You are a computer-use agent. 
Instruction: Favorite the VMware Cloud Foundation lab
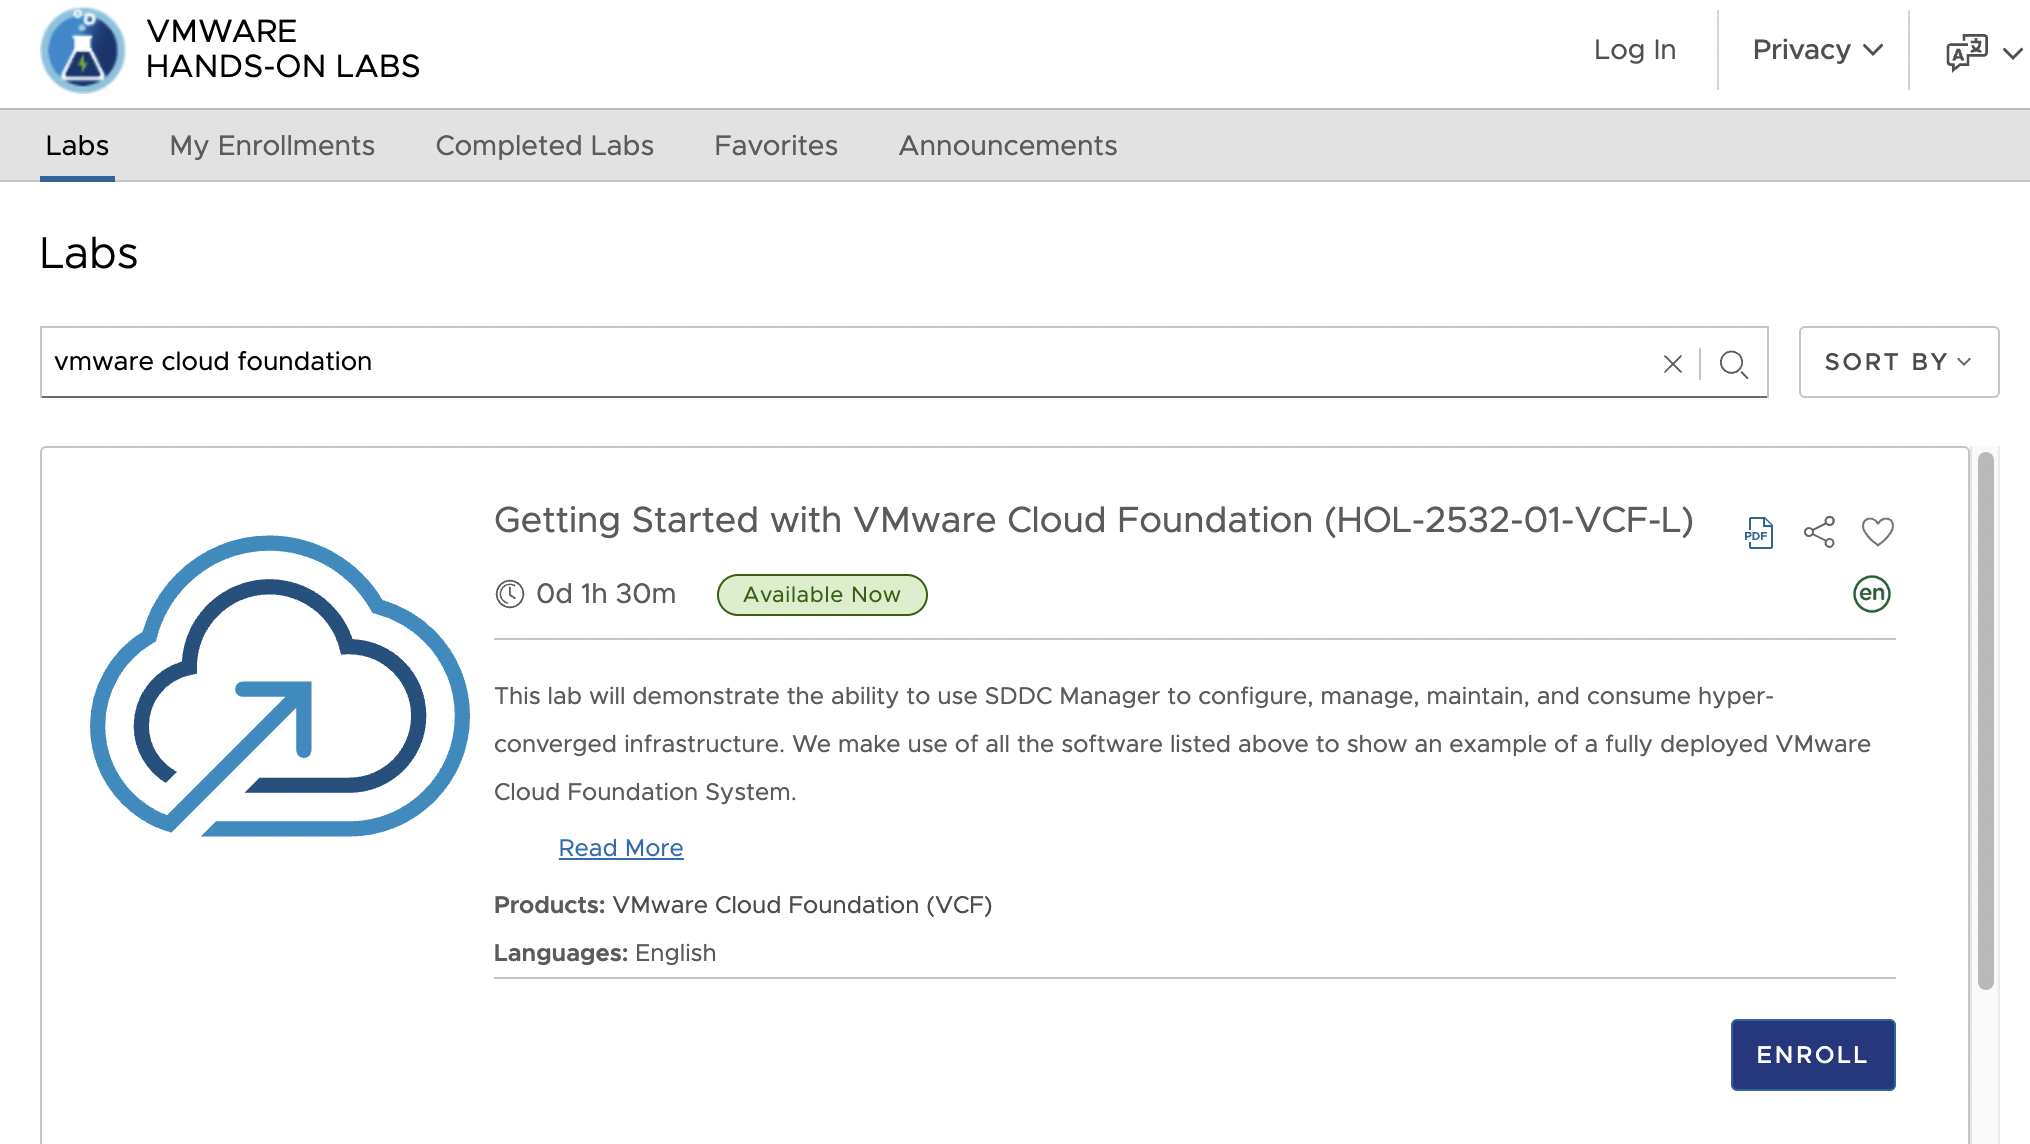pyautogui.click(x=1878, y=531)
